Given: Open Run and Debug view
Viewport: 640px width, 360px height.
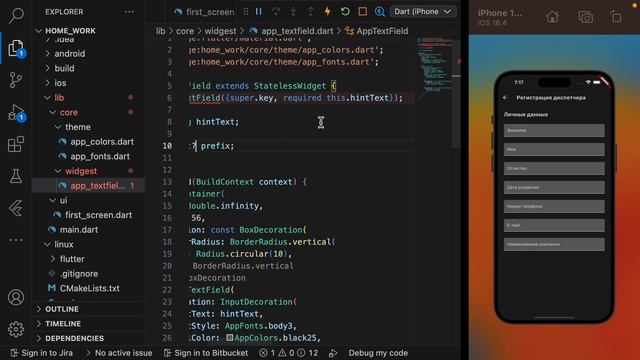Looking at the screenshot, I should coord(16,112).
